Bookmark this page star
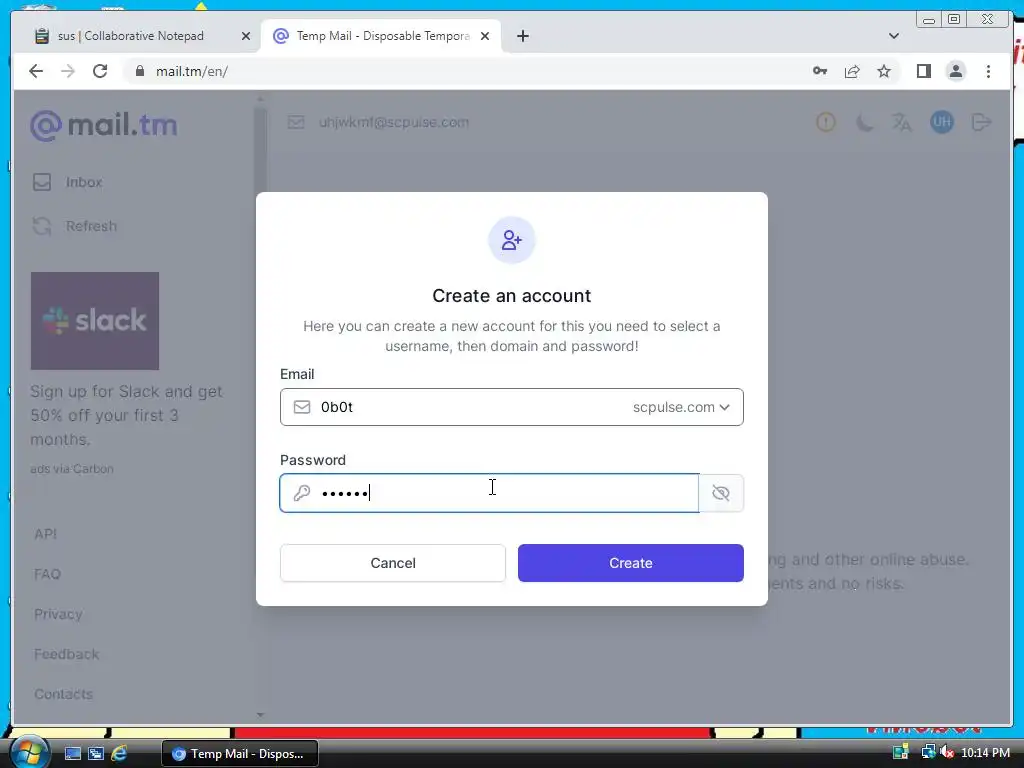Screen dimensions: 1024x768 884,71
